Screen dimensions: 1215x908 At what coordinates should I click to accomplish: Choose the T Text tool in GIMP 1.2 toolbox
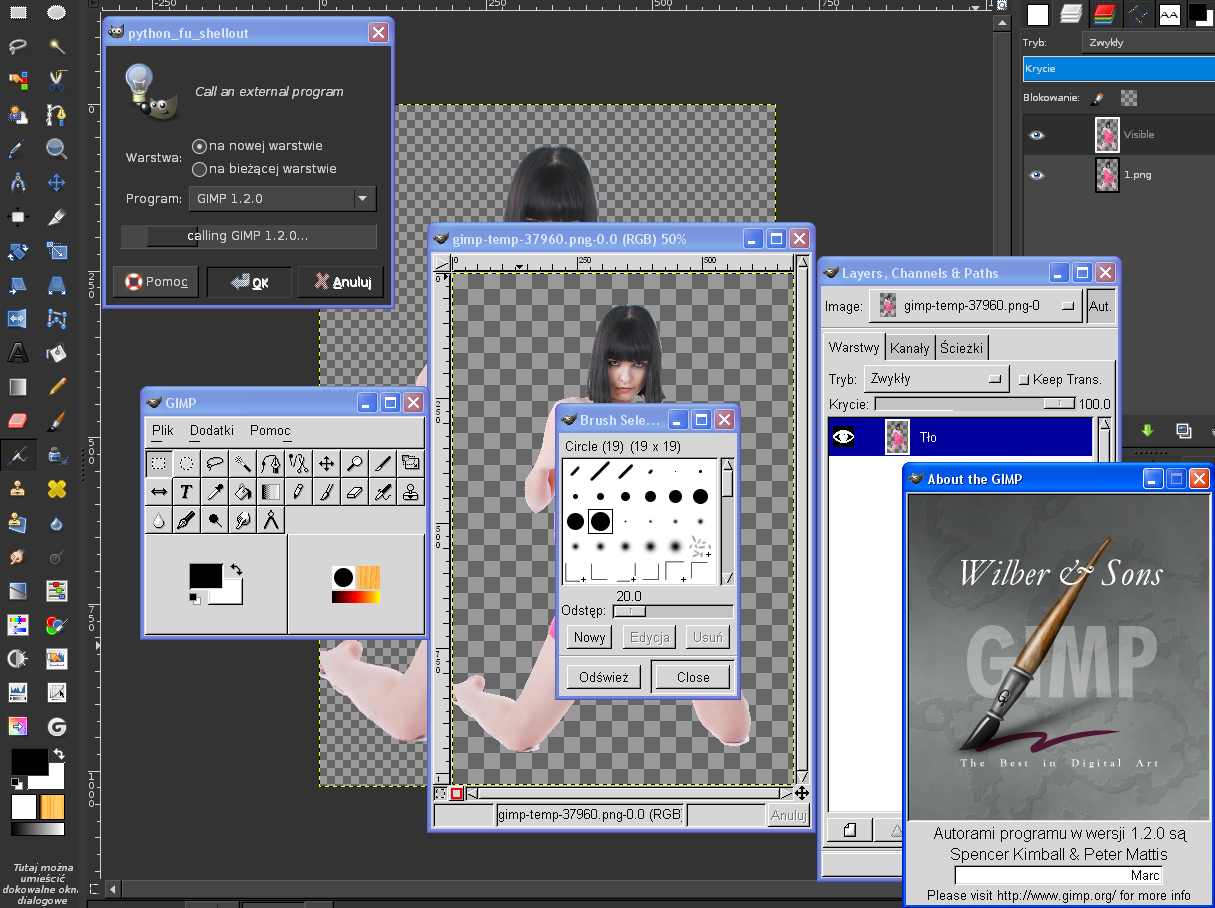pyautogui.click(x=186, y=492)
